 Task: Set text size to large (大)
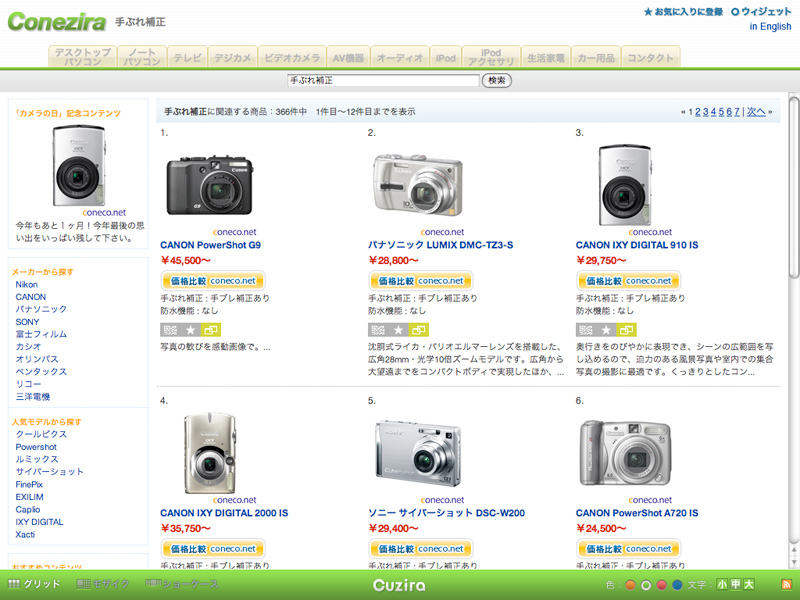748,584
